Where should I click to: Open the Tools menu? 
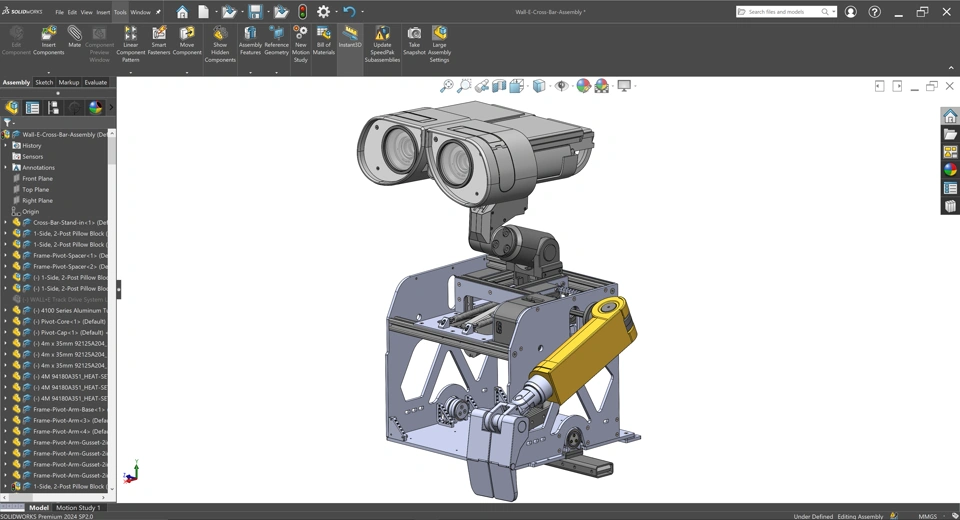point(120,12)
